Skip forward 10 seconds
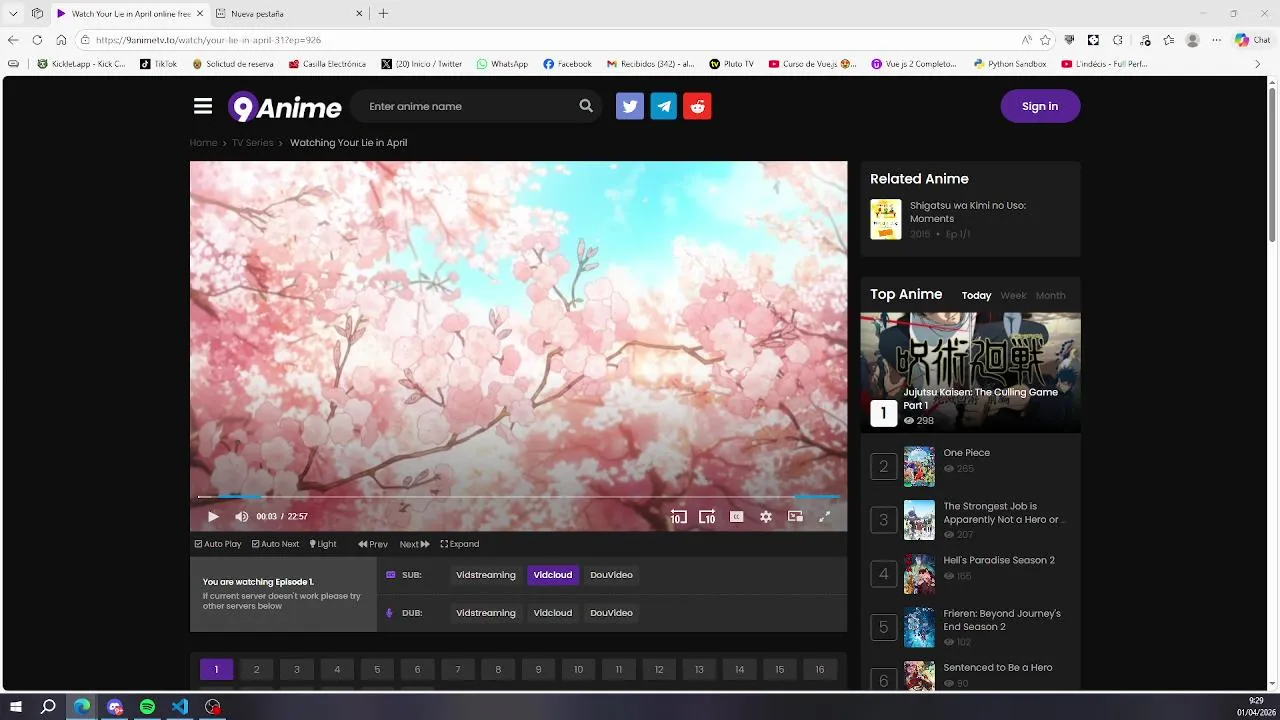This screenshot has width=1280, height=720. pos(707,517)
